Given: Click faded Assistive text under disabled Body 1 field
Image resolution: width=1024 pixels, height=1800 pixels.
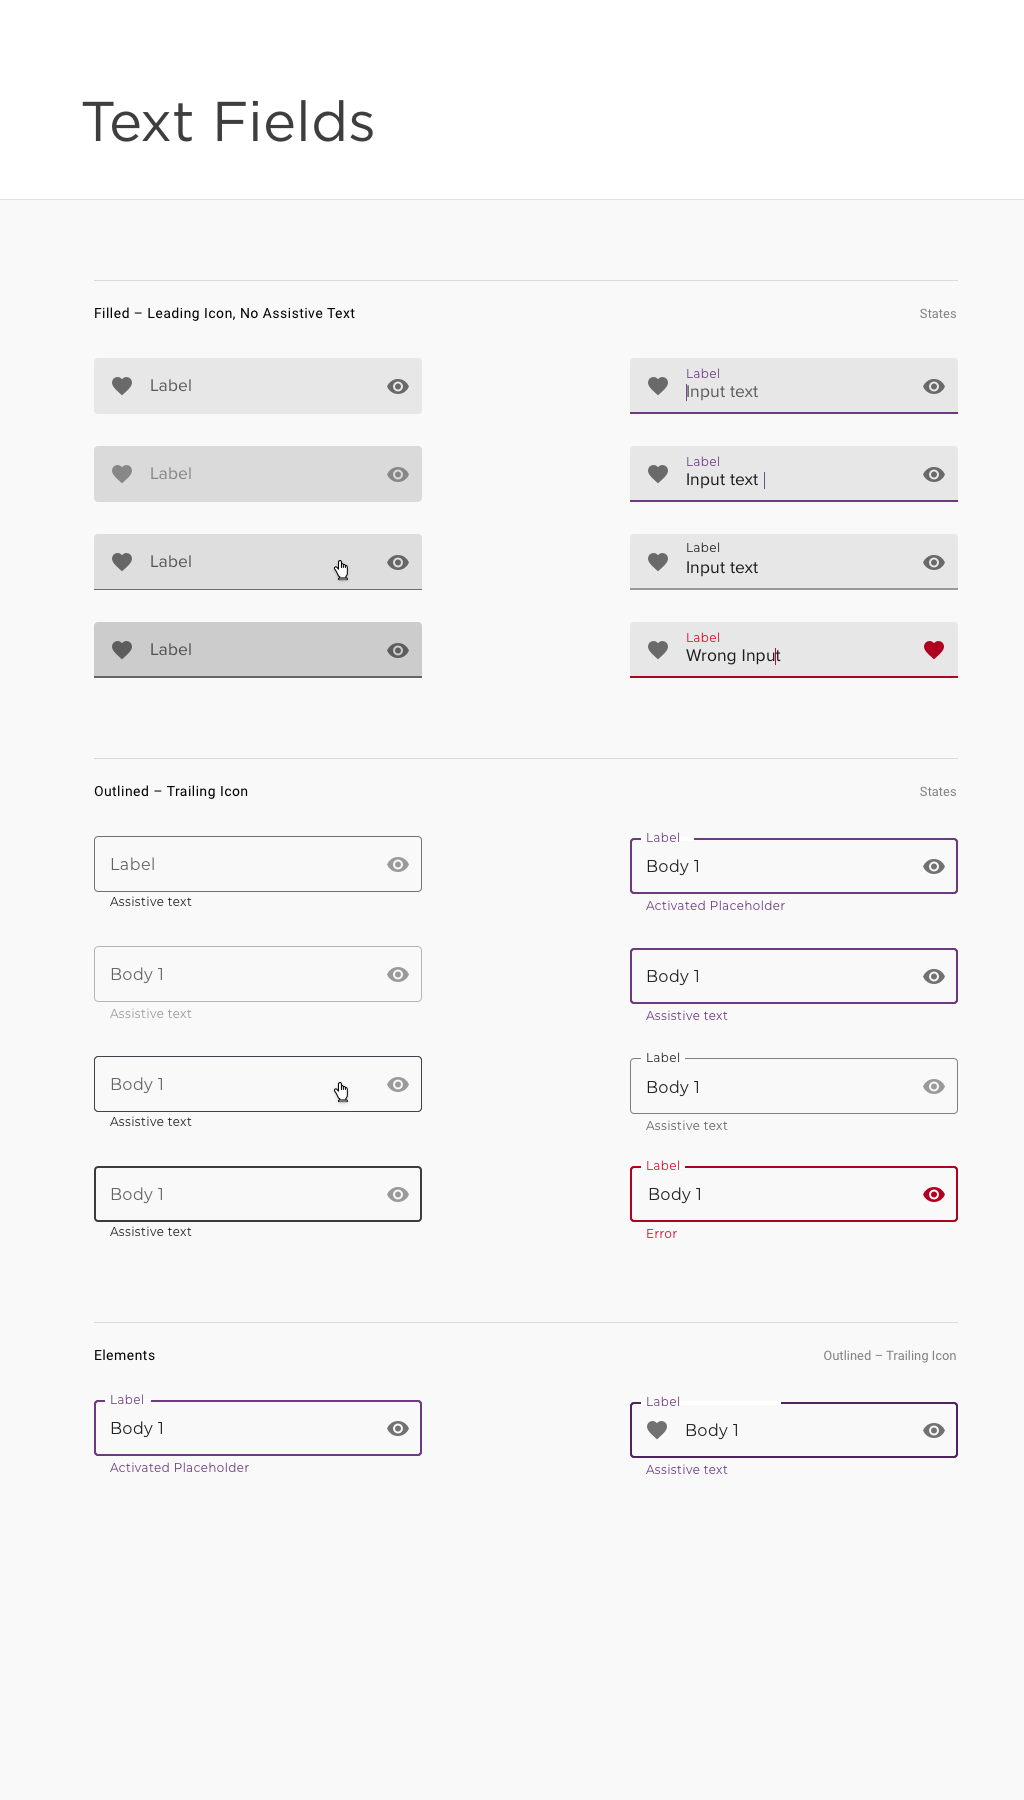Looking at the screenshot, I should [x=150, y=1014].
